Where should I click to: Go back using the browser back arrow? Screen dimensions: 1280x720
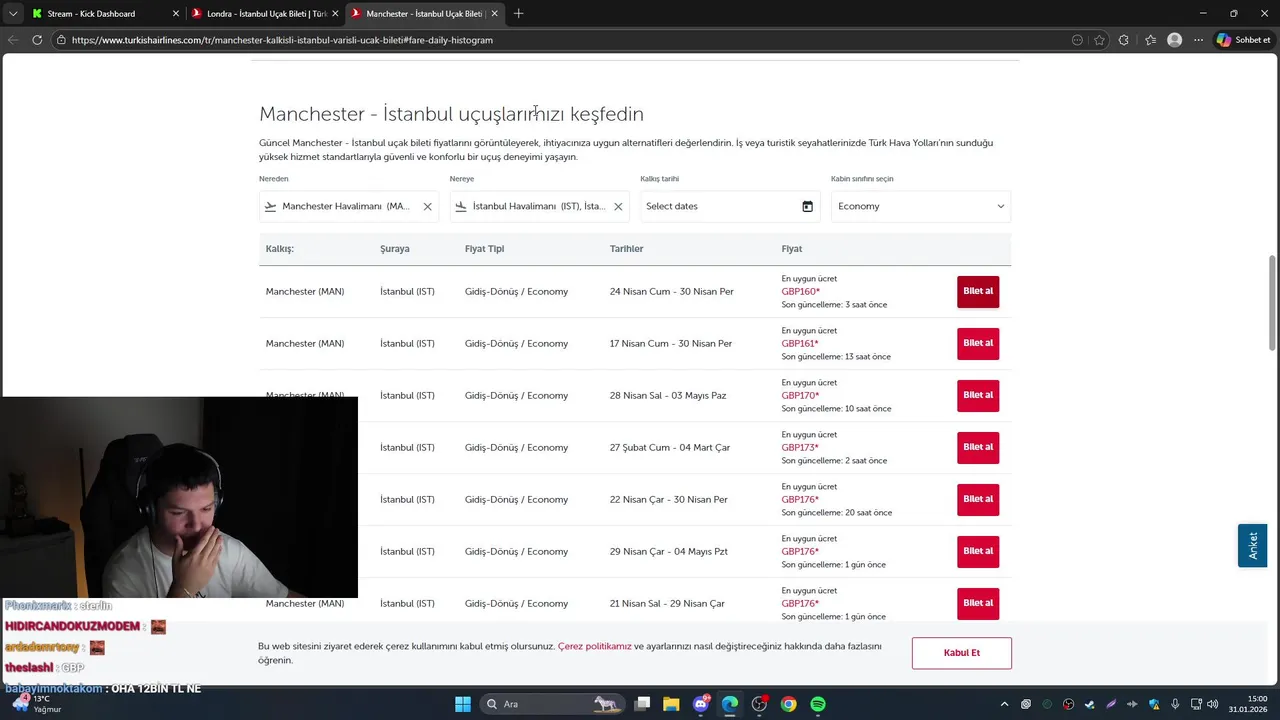(13, 40)
